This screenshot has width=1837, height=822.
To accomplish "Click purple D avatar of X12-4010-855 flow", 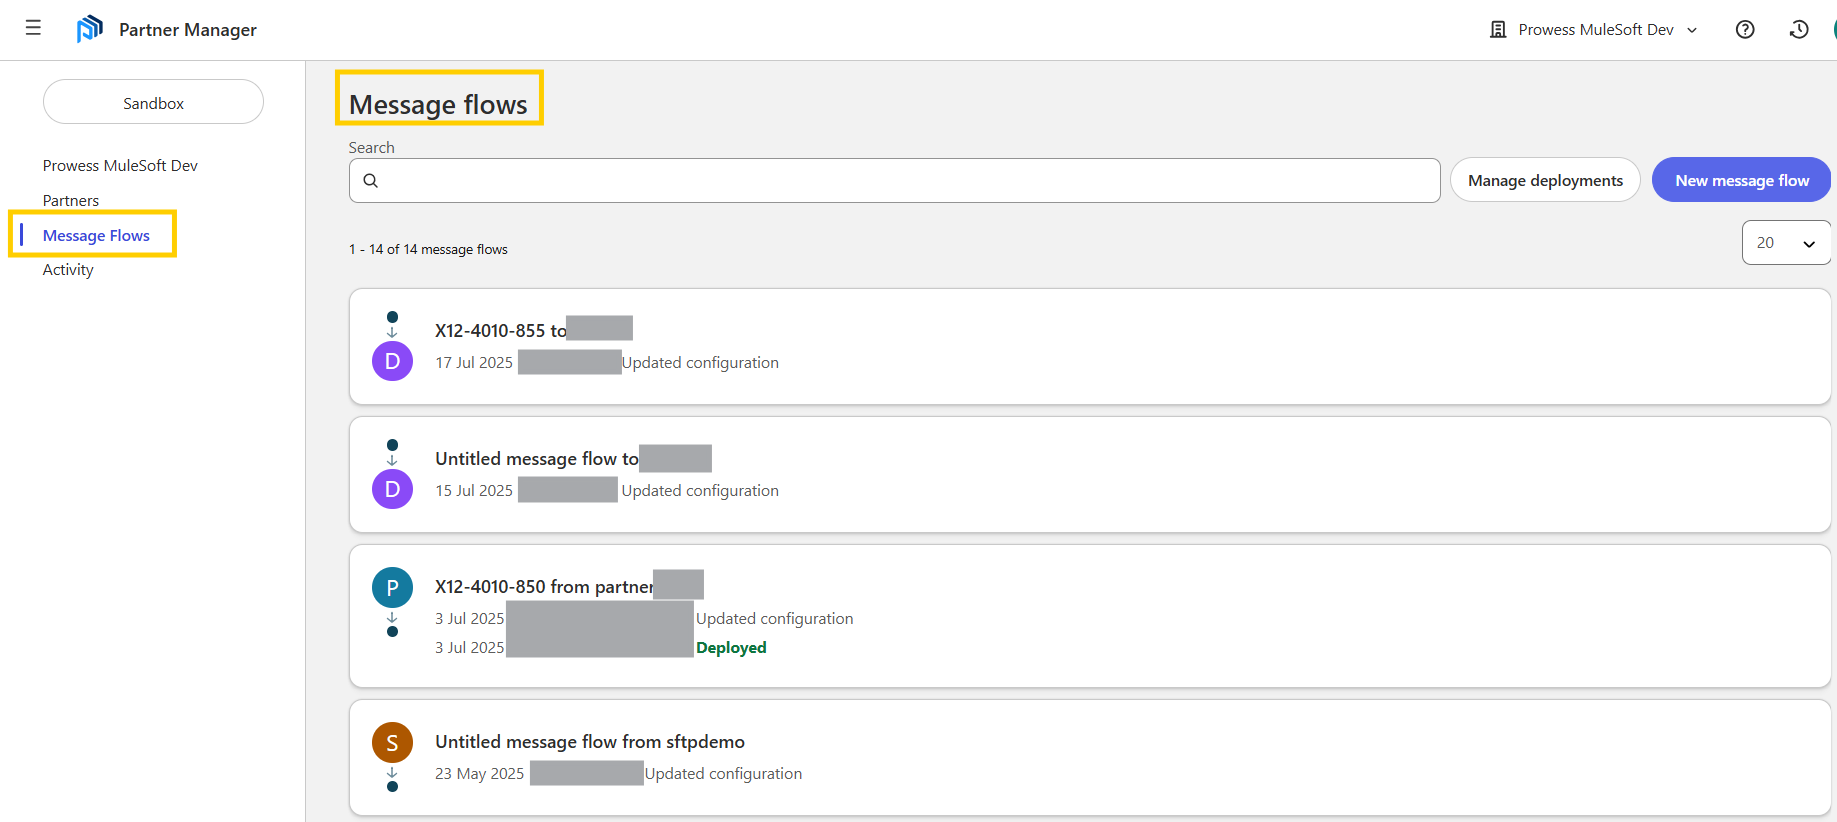I will coord(392,361).
